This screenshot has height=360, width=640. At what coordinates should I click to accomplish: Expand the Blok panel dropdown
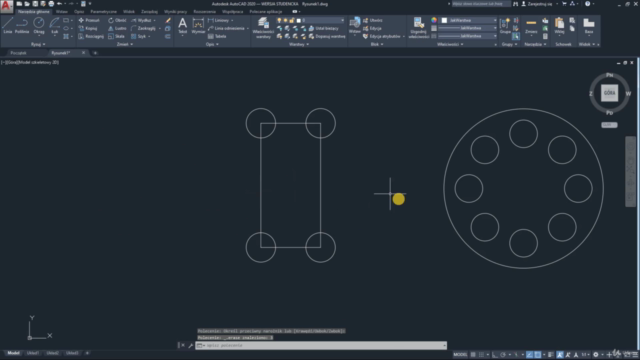[377, 44]
